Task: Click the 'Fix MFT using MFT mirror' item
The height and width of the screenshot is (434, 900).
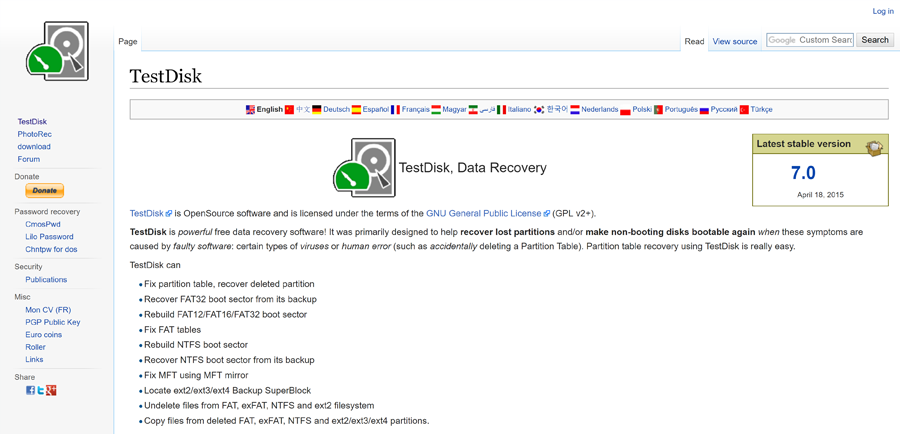Action: [196, 375]
